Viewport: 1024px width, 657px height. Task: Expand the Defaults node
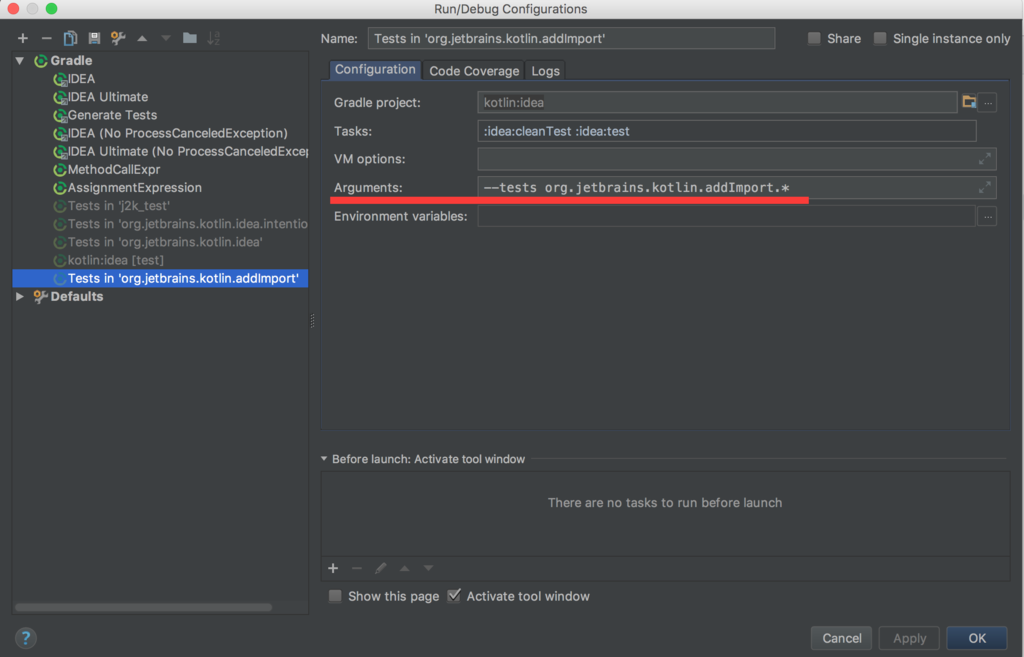coord(18,296)
